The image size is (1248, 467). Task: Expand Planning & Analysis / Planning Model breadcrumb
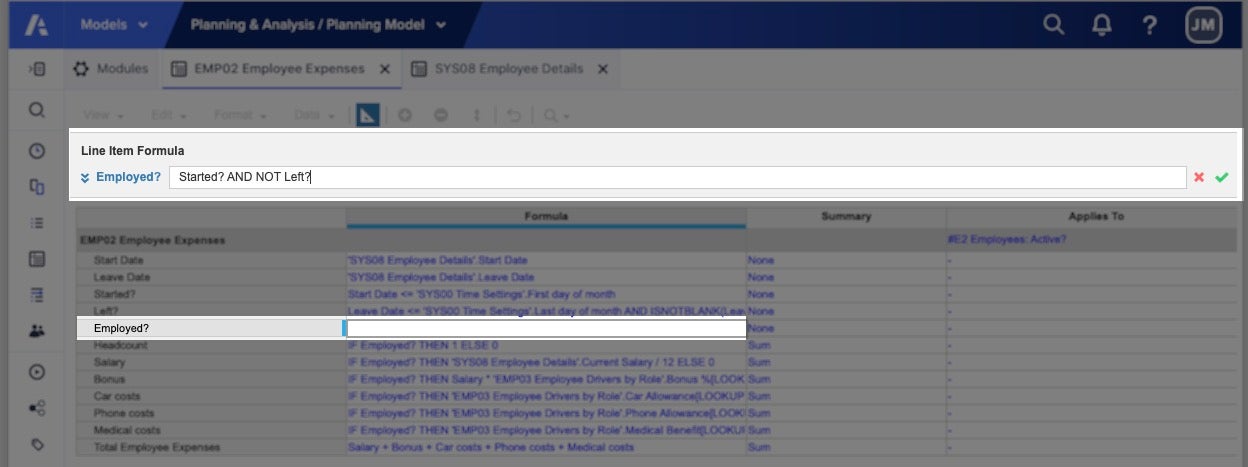click(318, 24)
